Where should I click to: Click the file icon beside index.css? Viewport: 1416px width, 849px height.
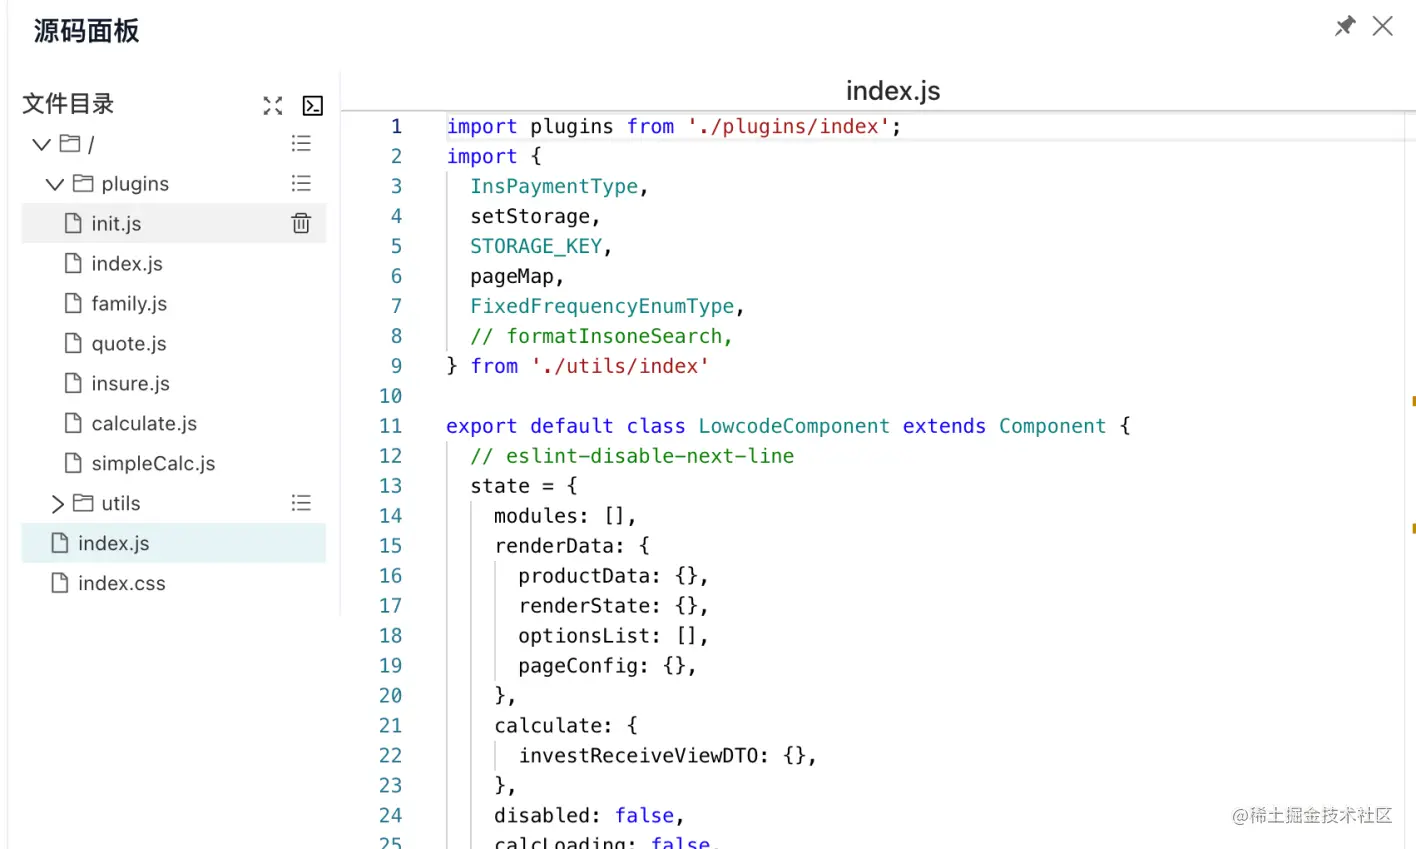click(60, 583)
